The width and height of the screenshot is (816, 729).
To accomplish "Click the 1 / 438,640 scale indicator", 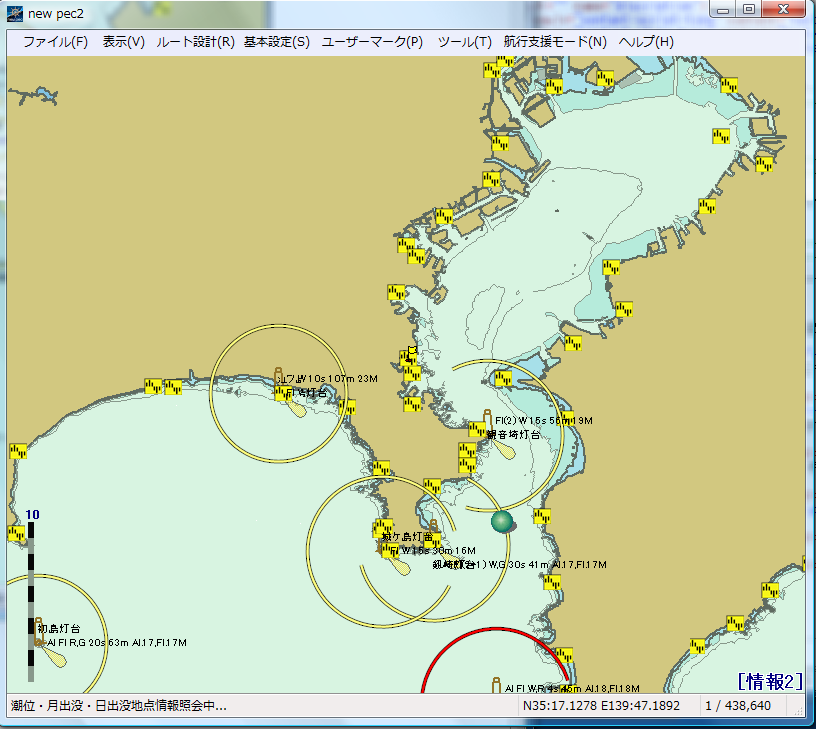I will [x=738, y=706].
